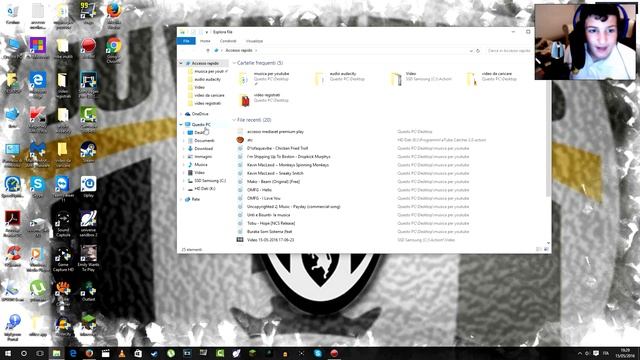Open the Firefox icon on the taskbar
This screenshot has width=640, height=360.
pos(89,353)
